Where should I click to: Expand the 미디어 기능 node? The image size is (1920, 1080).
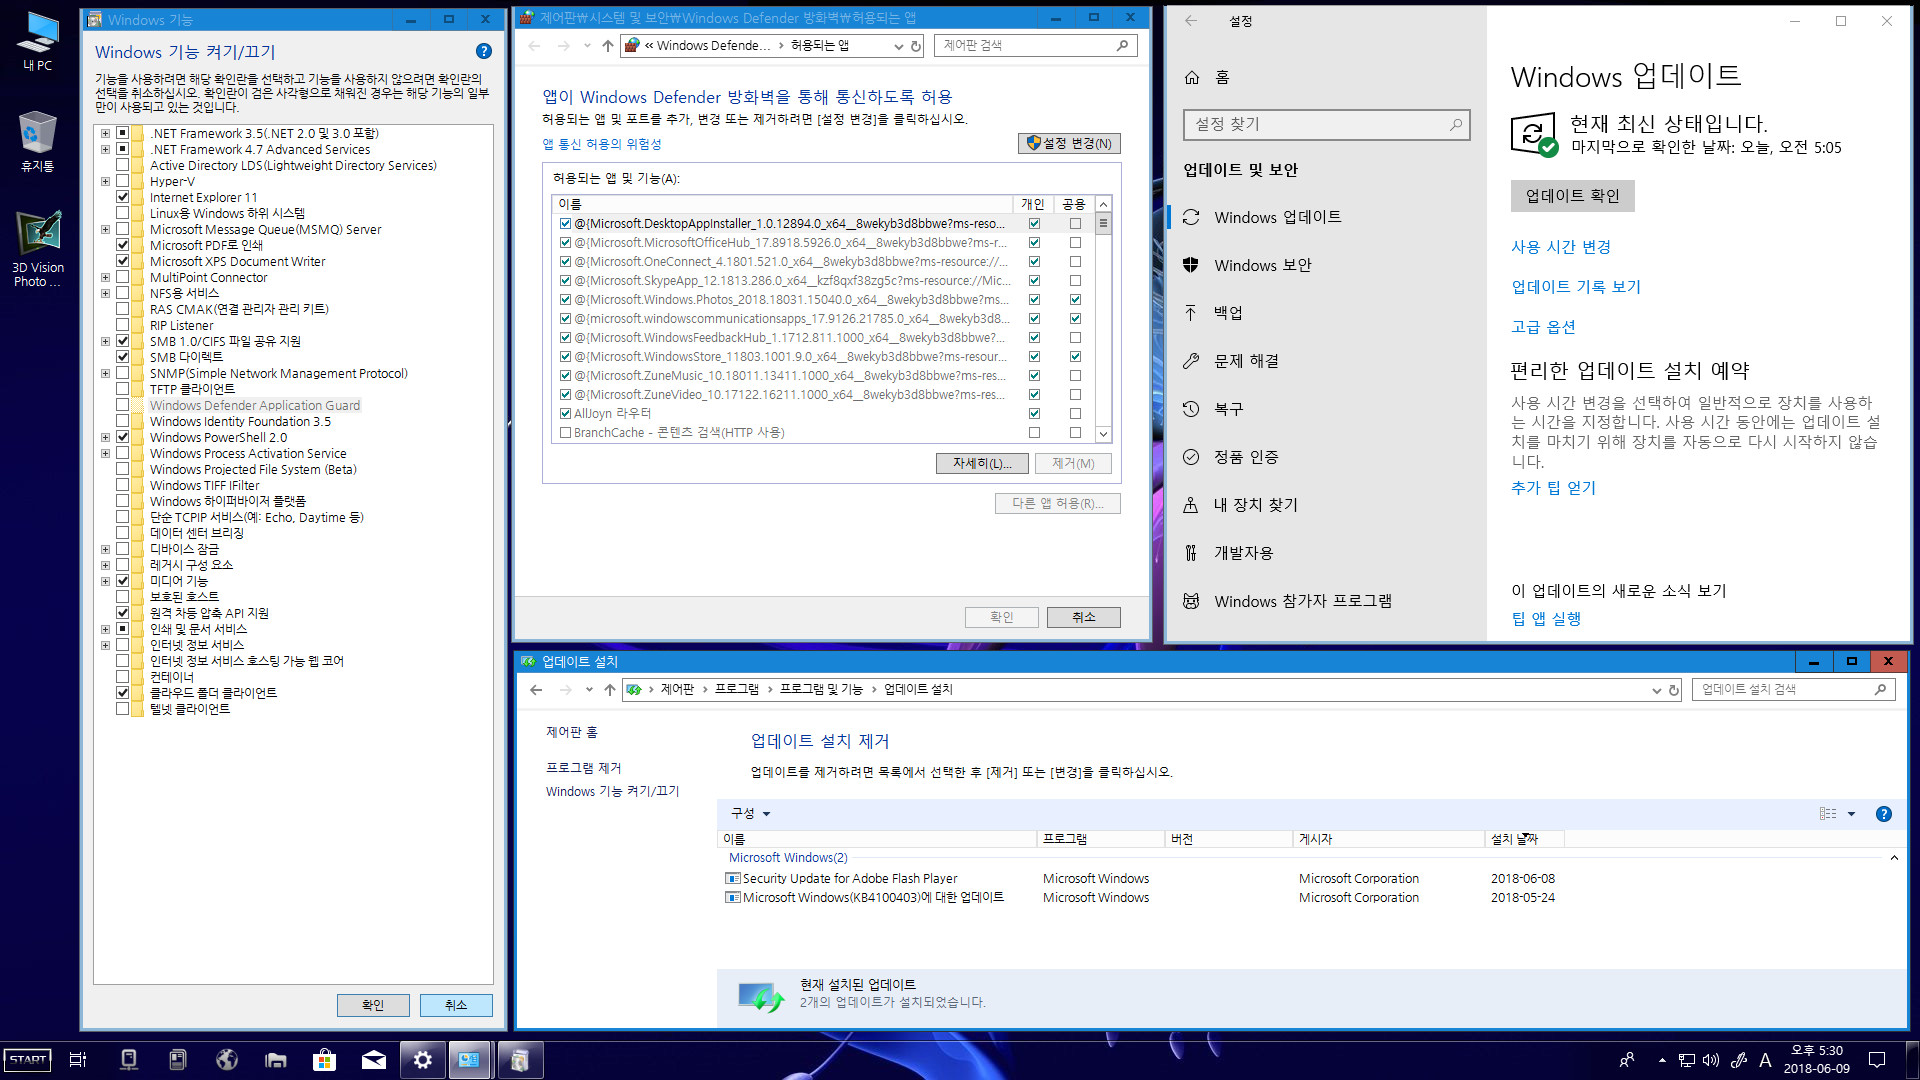[105, 581]
